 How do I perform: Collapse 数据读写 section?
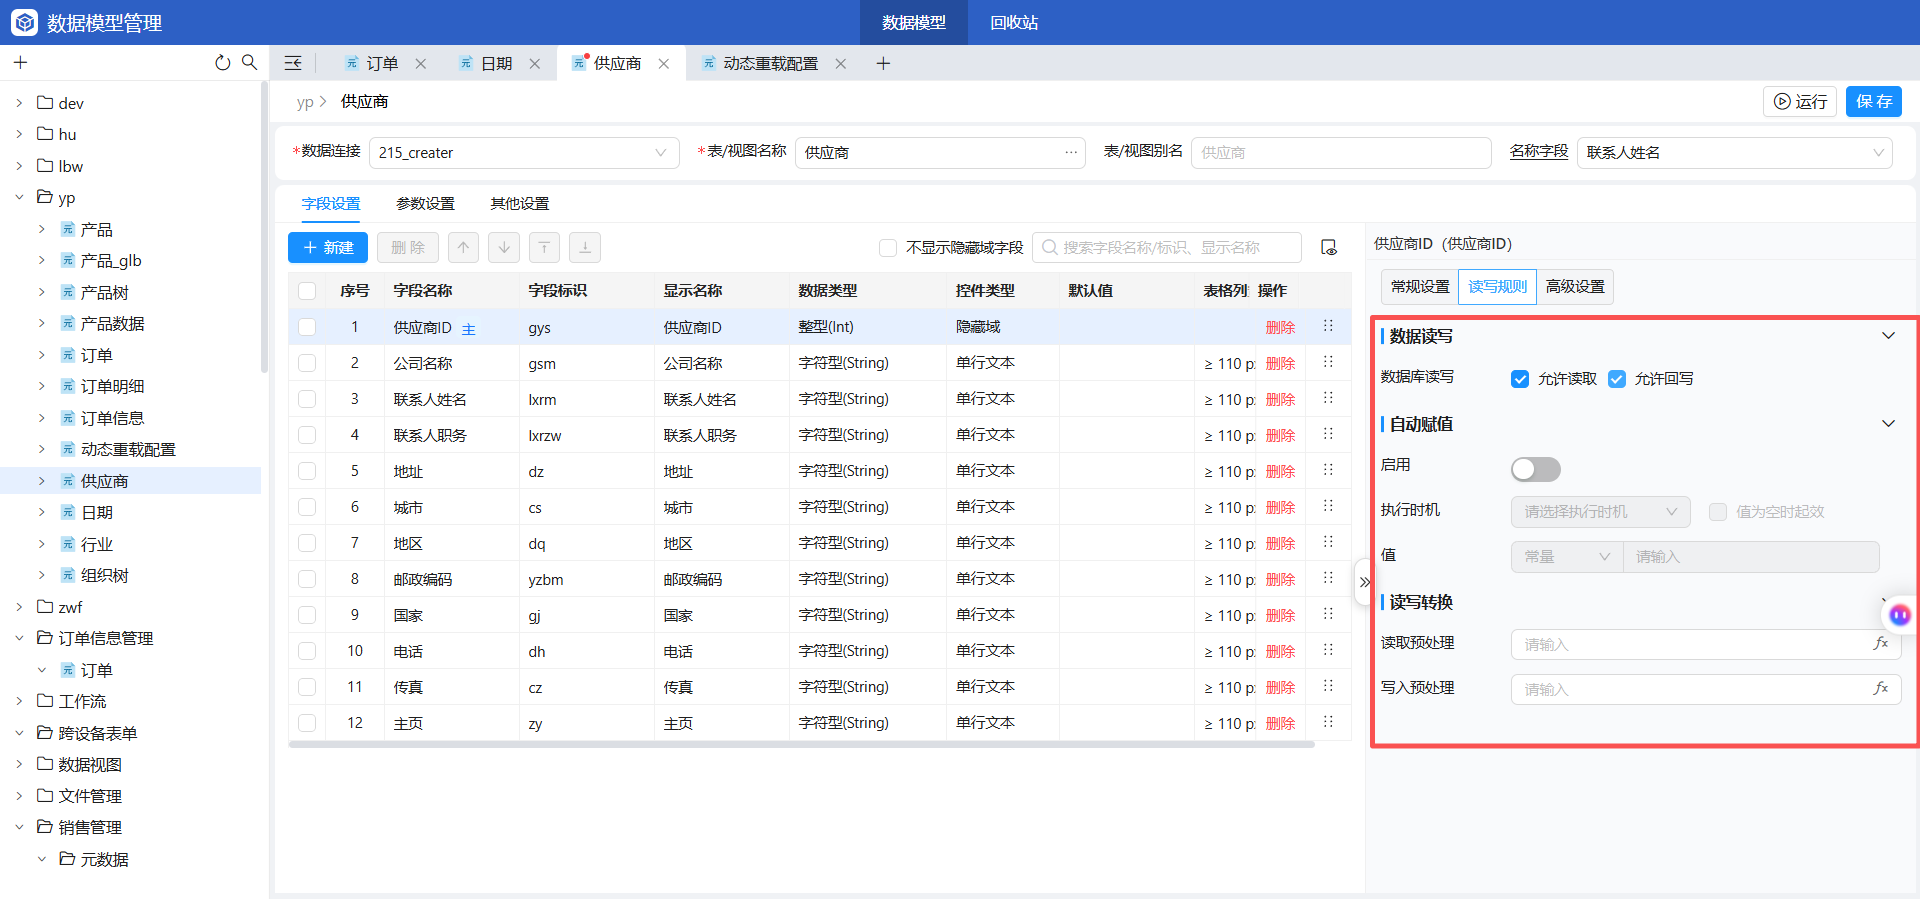point(1888,336)
